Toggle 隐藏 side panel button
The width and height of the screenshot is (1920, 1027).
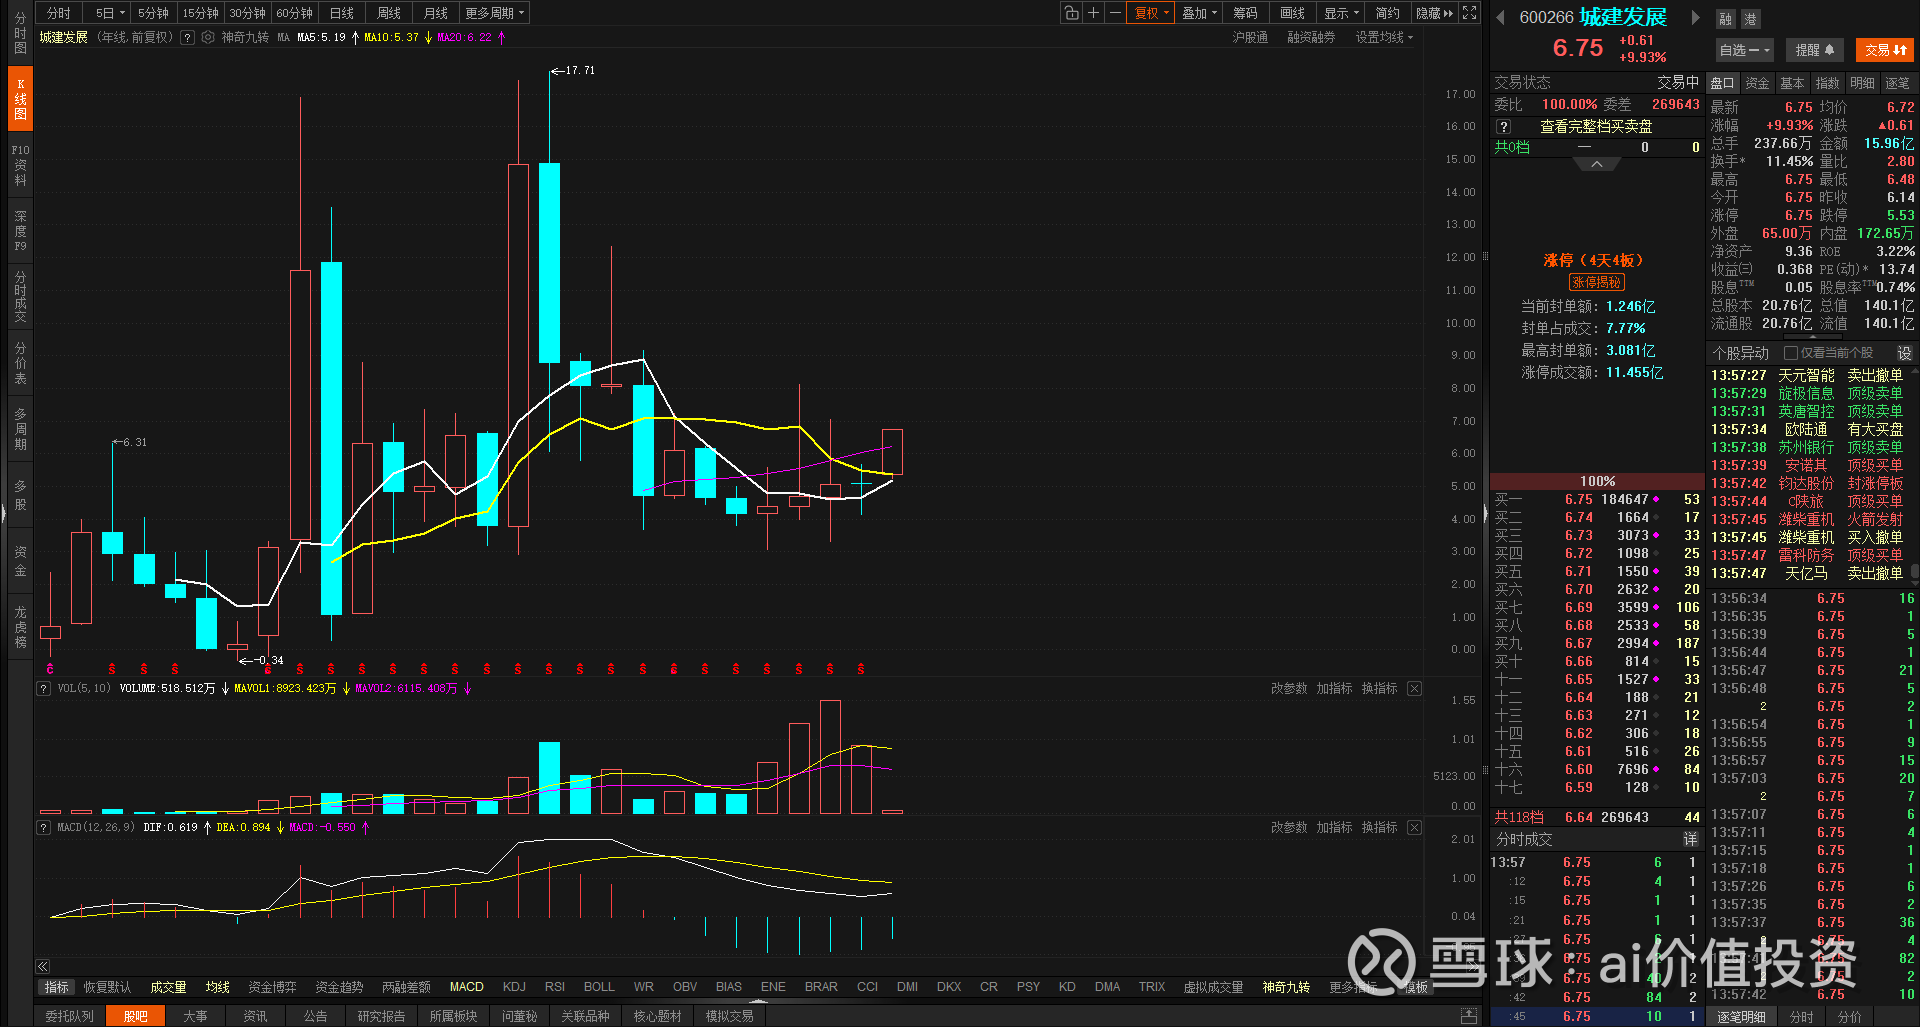(1434, 13)
